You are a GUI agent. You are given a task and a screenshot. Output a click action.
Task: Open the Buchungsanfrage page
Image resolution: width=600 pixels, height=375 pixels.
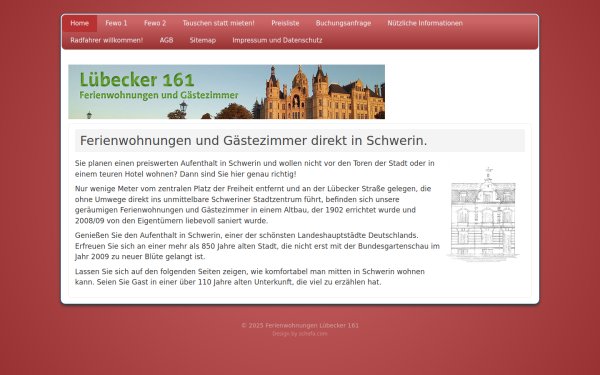343,23
